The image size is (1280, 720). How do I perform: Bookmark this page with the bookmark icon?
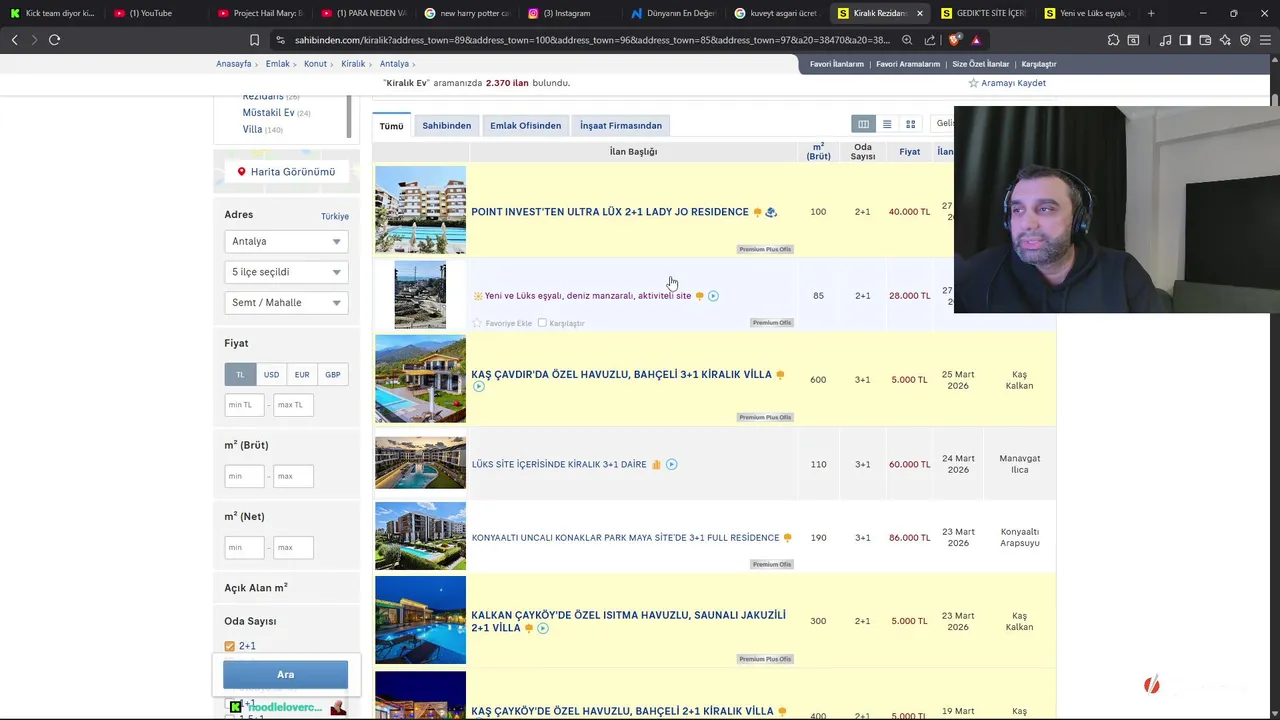point(254,40)
